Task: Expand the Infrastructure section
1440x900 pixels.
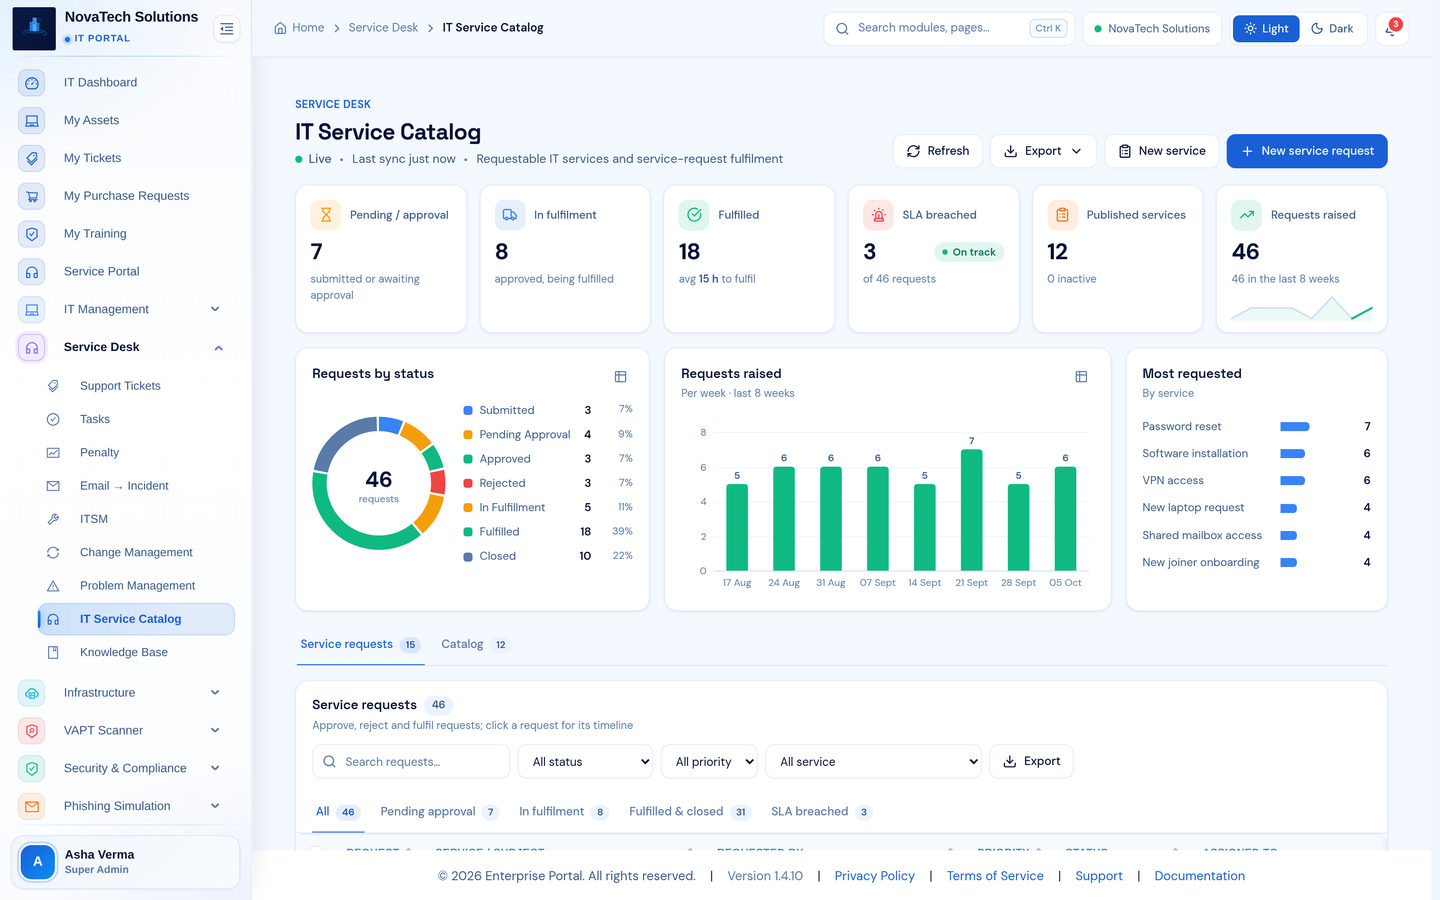Action: click(x=215, y=693)
